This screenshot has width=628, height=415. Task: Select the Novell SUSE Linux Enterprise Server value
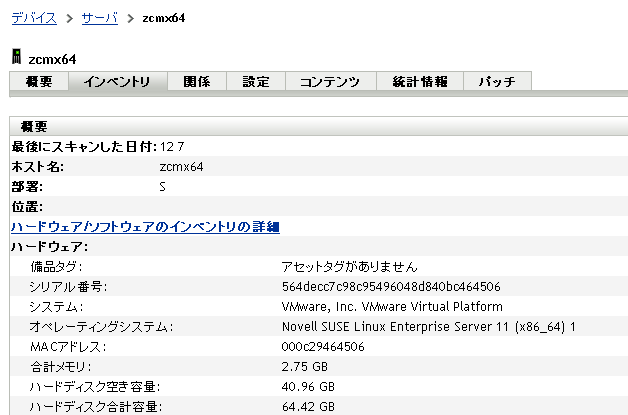pos(429,327)
